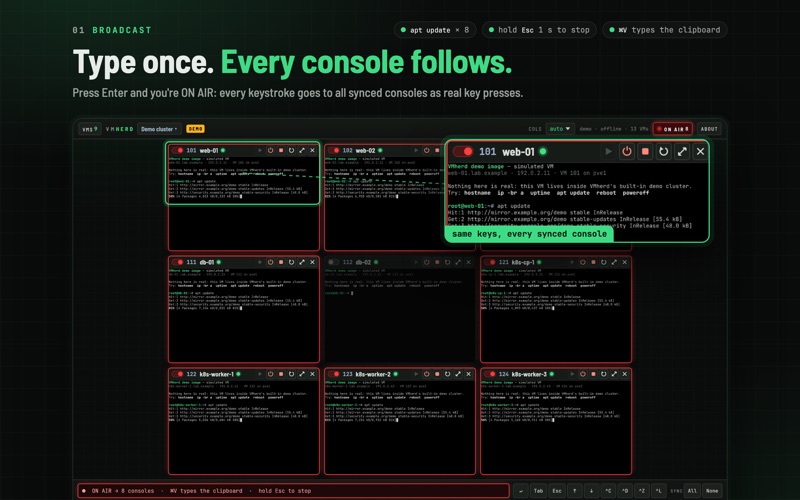Toggle the large sync switch in magnified web-01 header
The height and width of the screenshot is (500, 800).
click(463, 152)
